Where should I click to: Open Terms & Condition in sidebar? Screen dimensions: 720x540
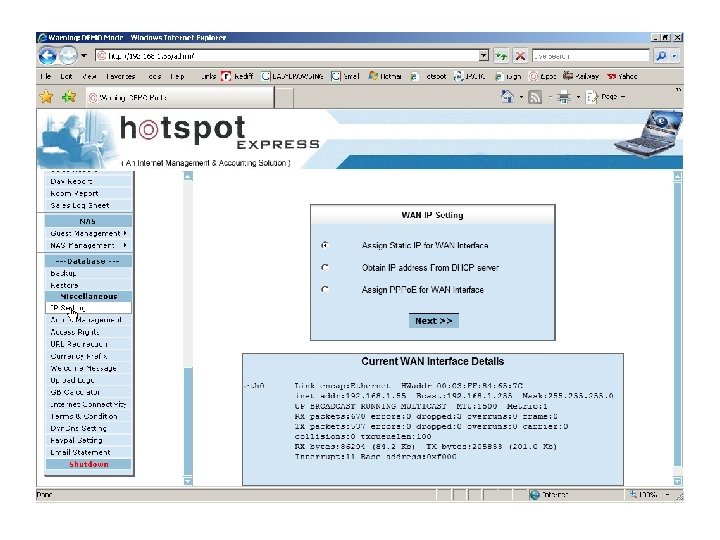pyautogui.click(x=89, y=416)
